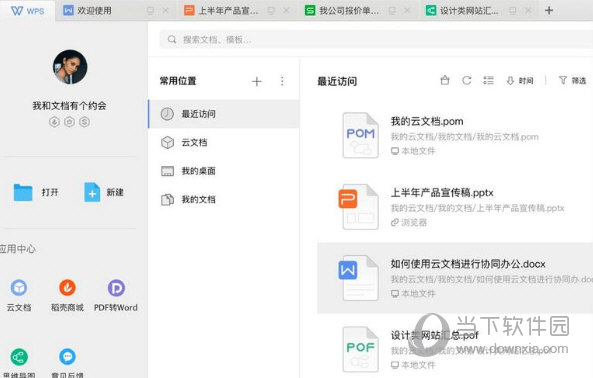The image size is (593, 378).
Task: Launch the PDF转Word app
Action: pyautogui.click(x=116, y=296)
